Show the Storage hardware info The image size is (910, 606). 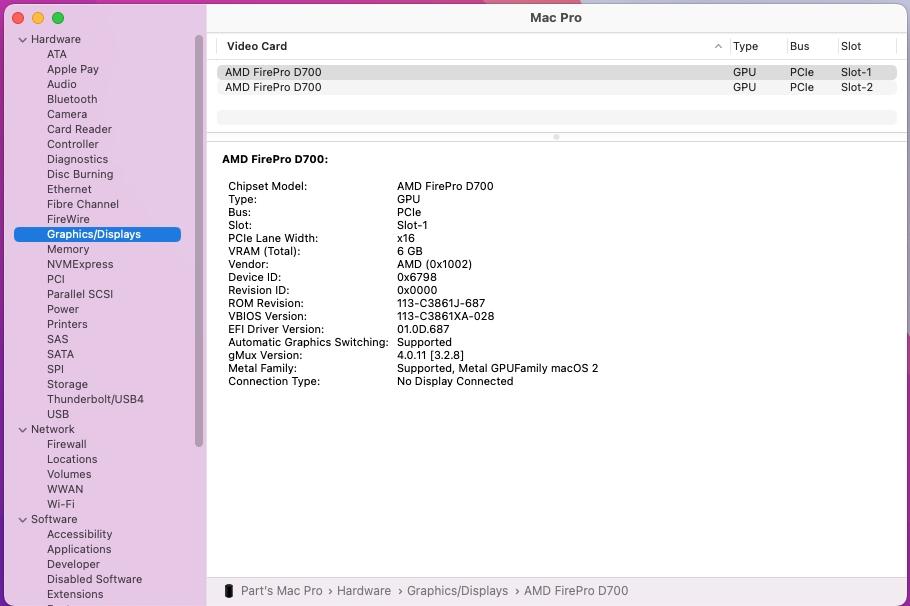click(x=67, y=384)
